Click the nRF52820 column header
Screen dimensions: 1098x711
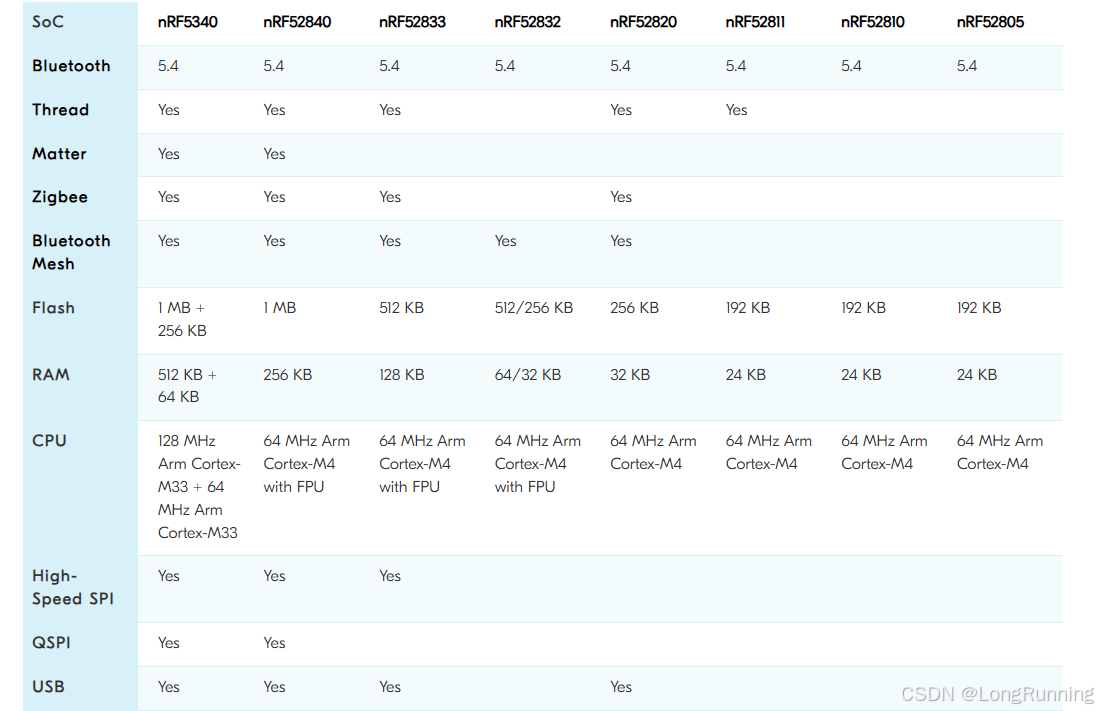point(644,22)
